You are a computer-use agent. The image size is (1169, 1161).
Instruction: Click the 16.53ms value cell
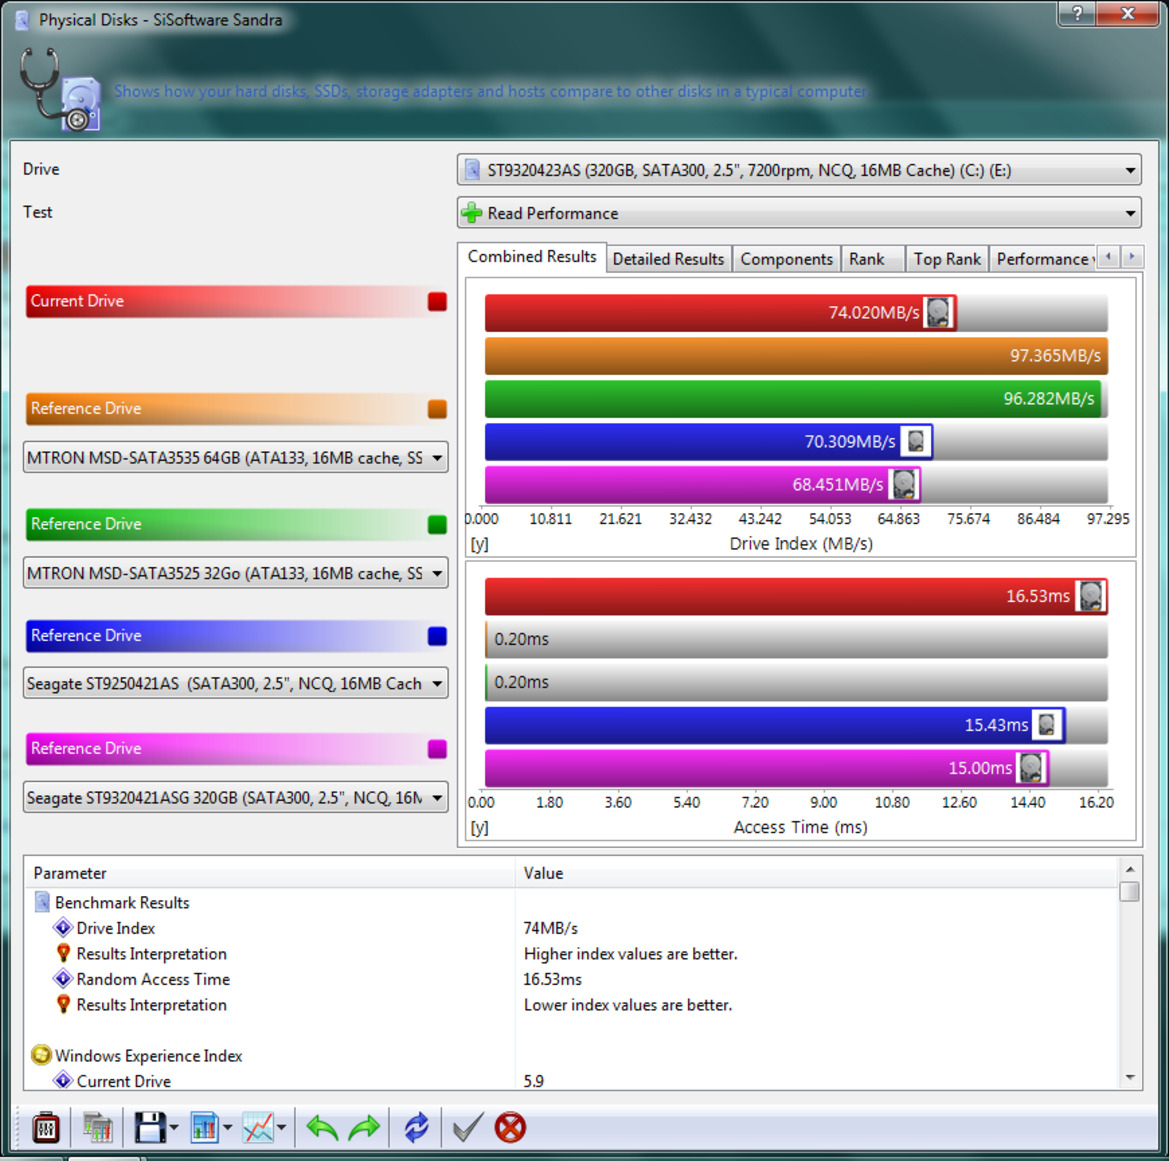point(552,980)
